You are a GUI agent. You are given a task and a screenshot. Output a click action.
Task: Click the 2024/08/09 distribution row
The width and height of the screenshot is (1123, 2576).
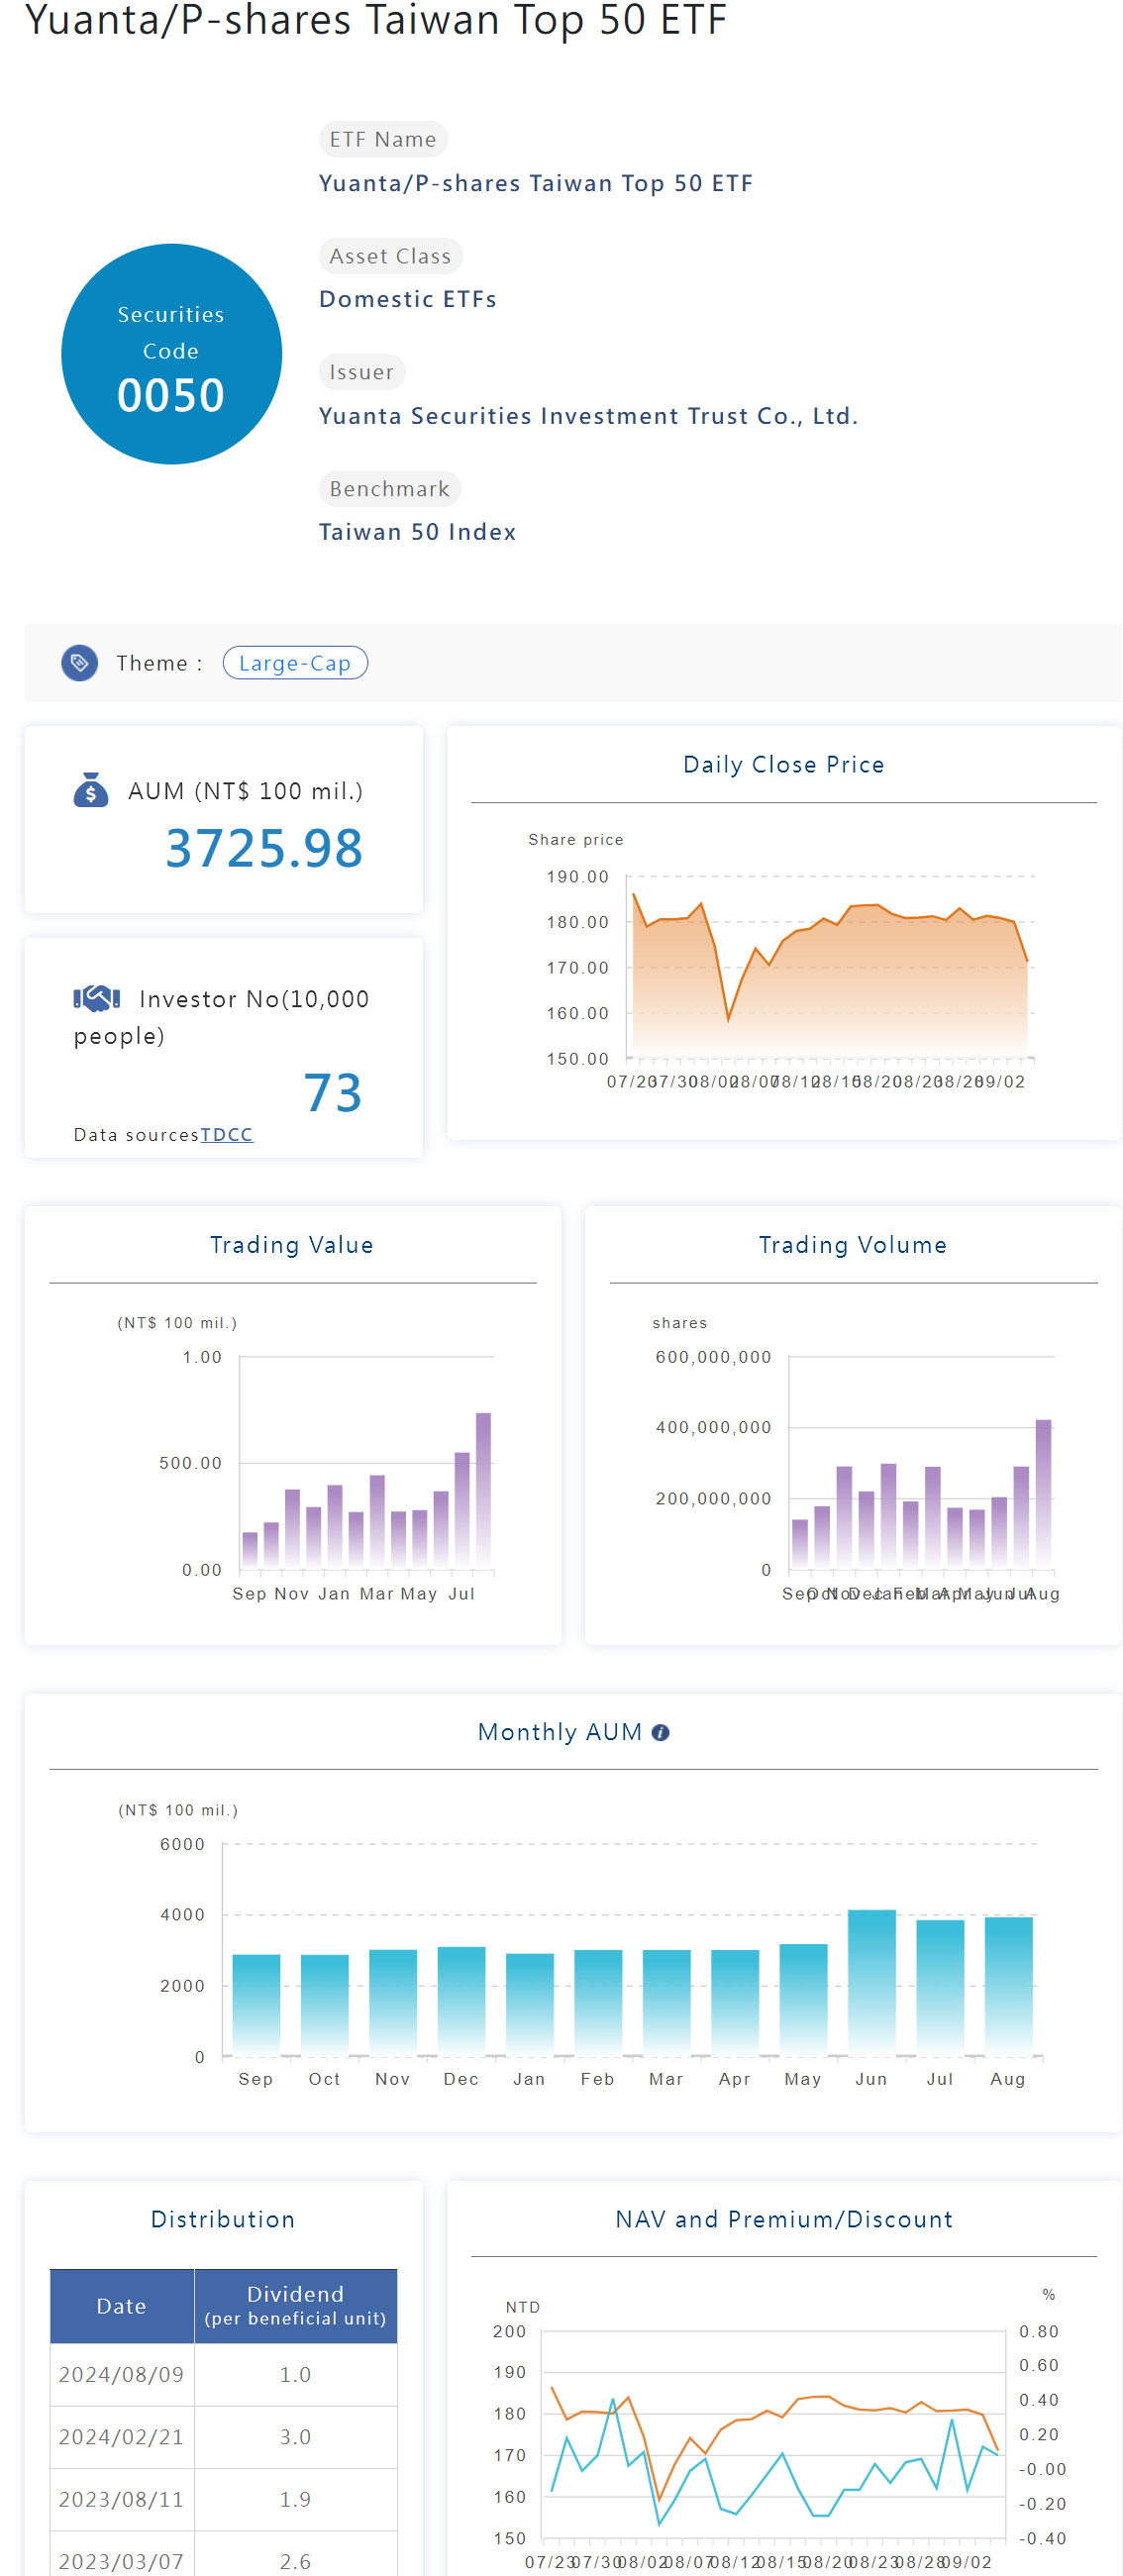pos(223,2374)
